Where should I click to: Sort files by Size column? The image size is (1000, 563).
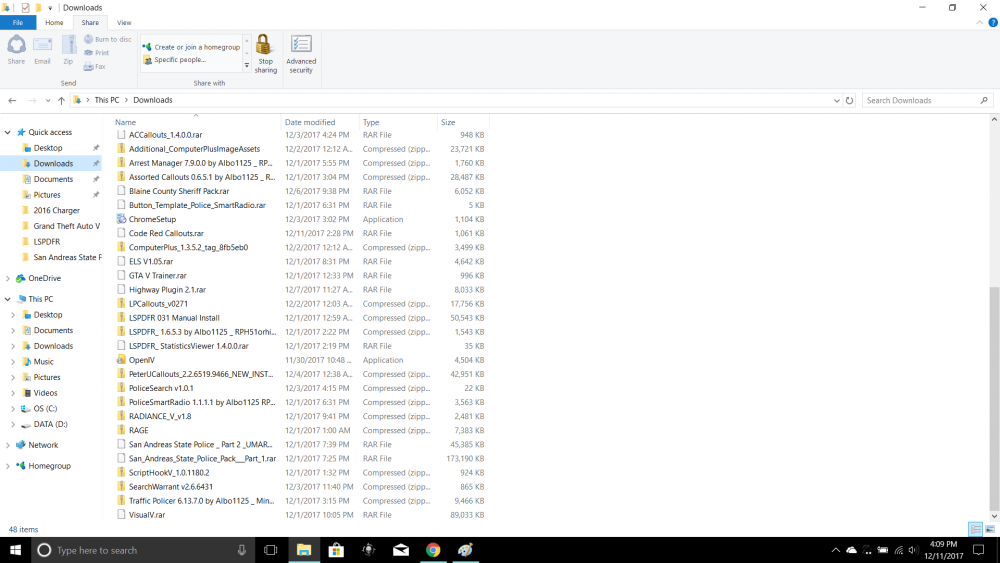(463, 122)
